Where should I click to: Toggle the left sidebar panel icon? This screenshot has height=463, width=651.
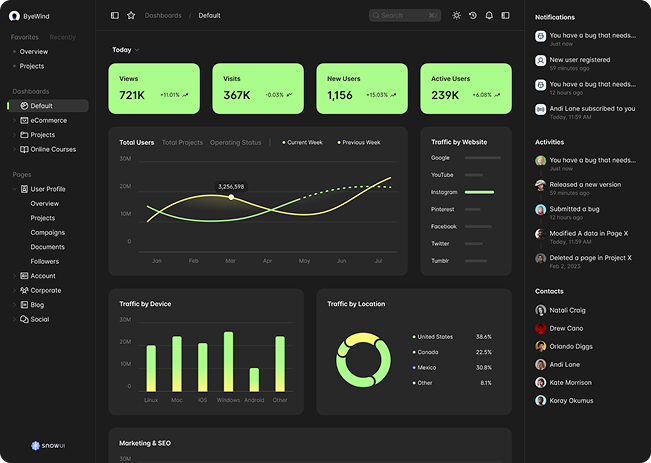tap(115, 16)
